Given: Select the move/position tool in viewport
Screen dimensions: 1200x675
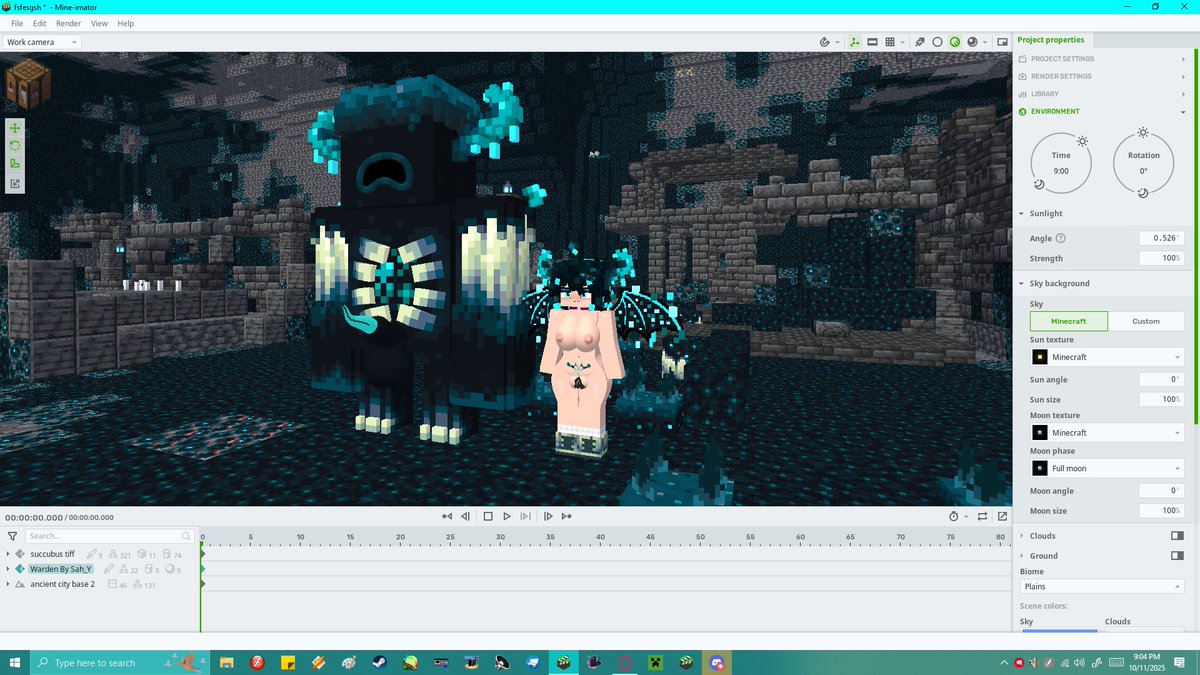Looking at the screenshot, I should [x=15, y=129].
